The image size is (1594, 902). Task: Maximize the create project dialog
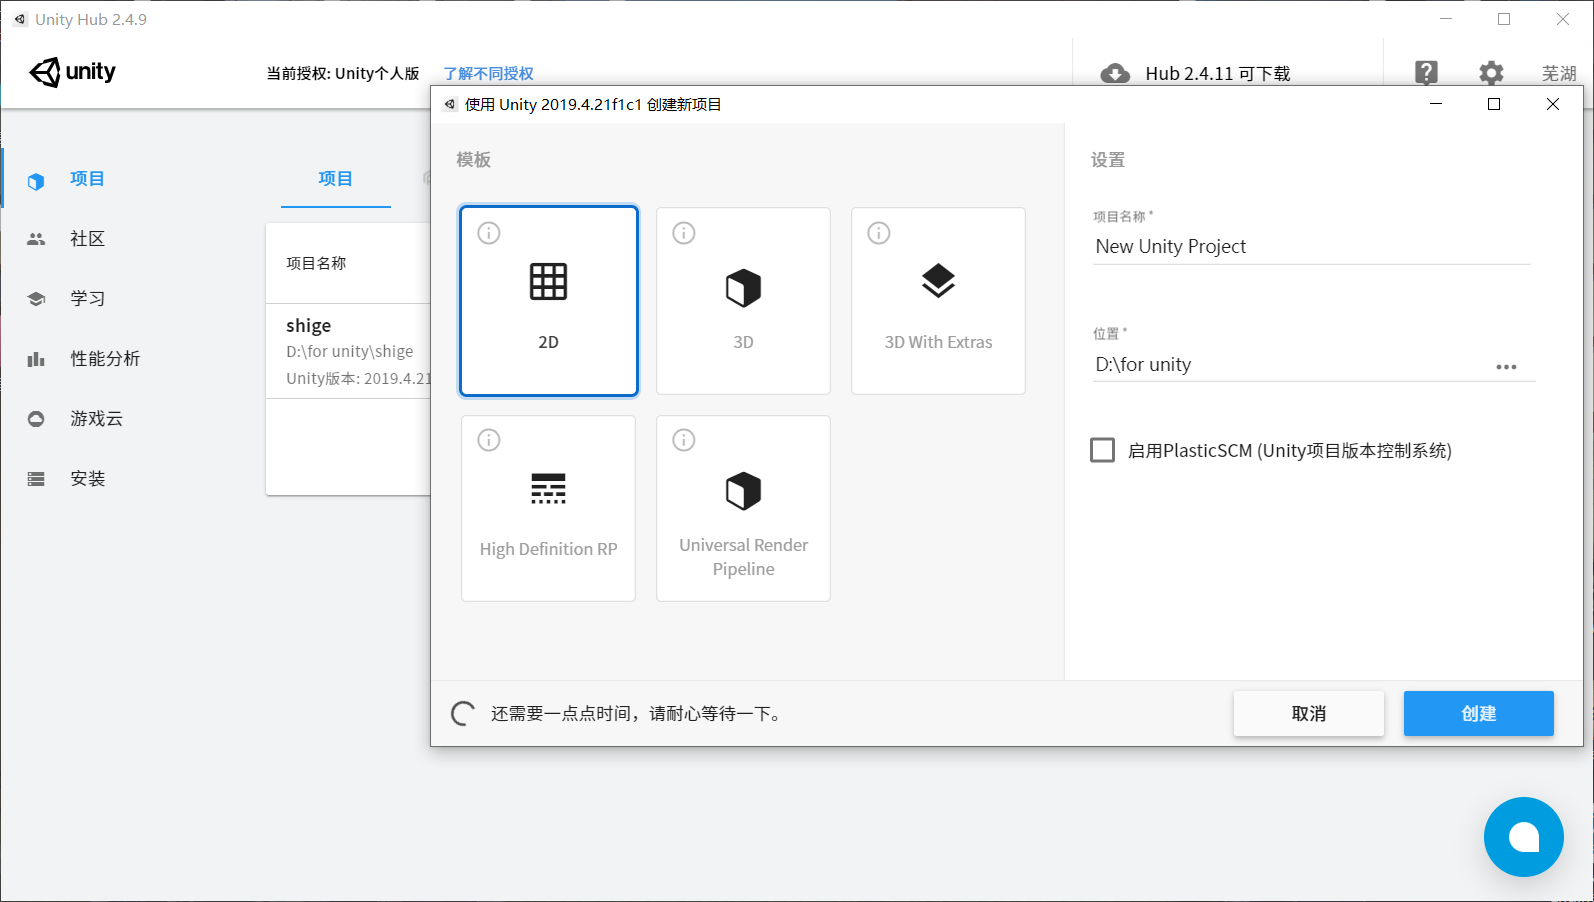point(1494,104)
